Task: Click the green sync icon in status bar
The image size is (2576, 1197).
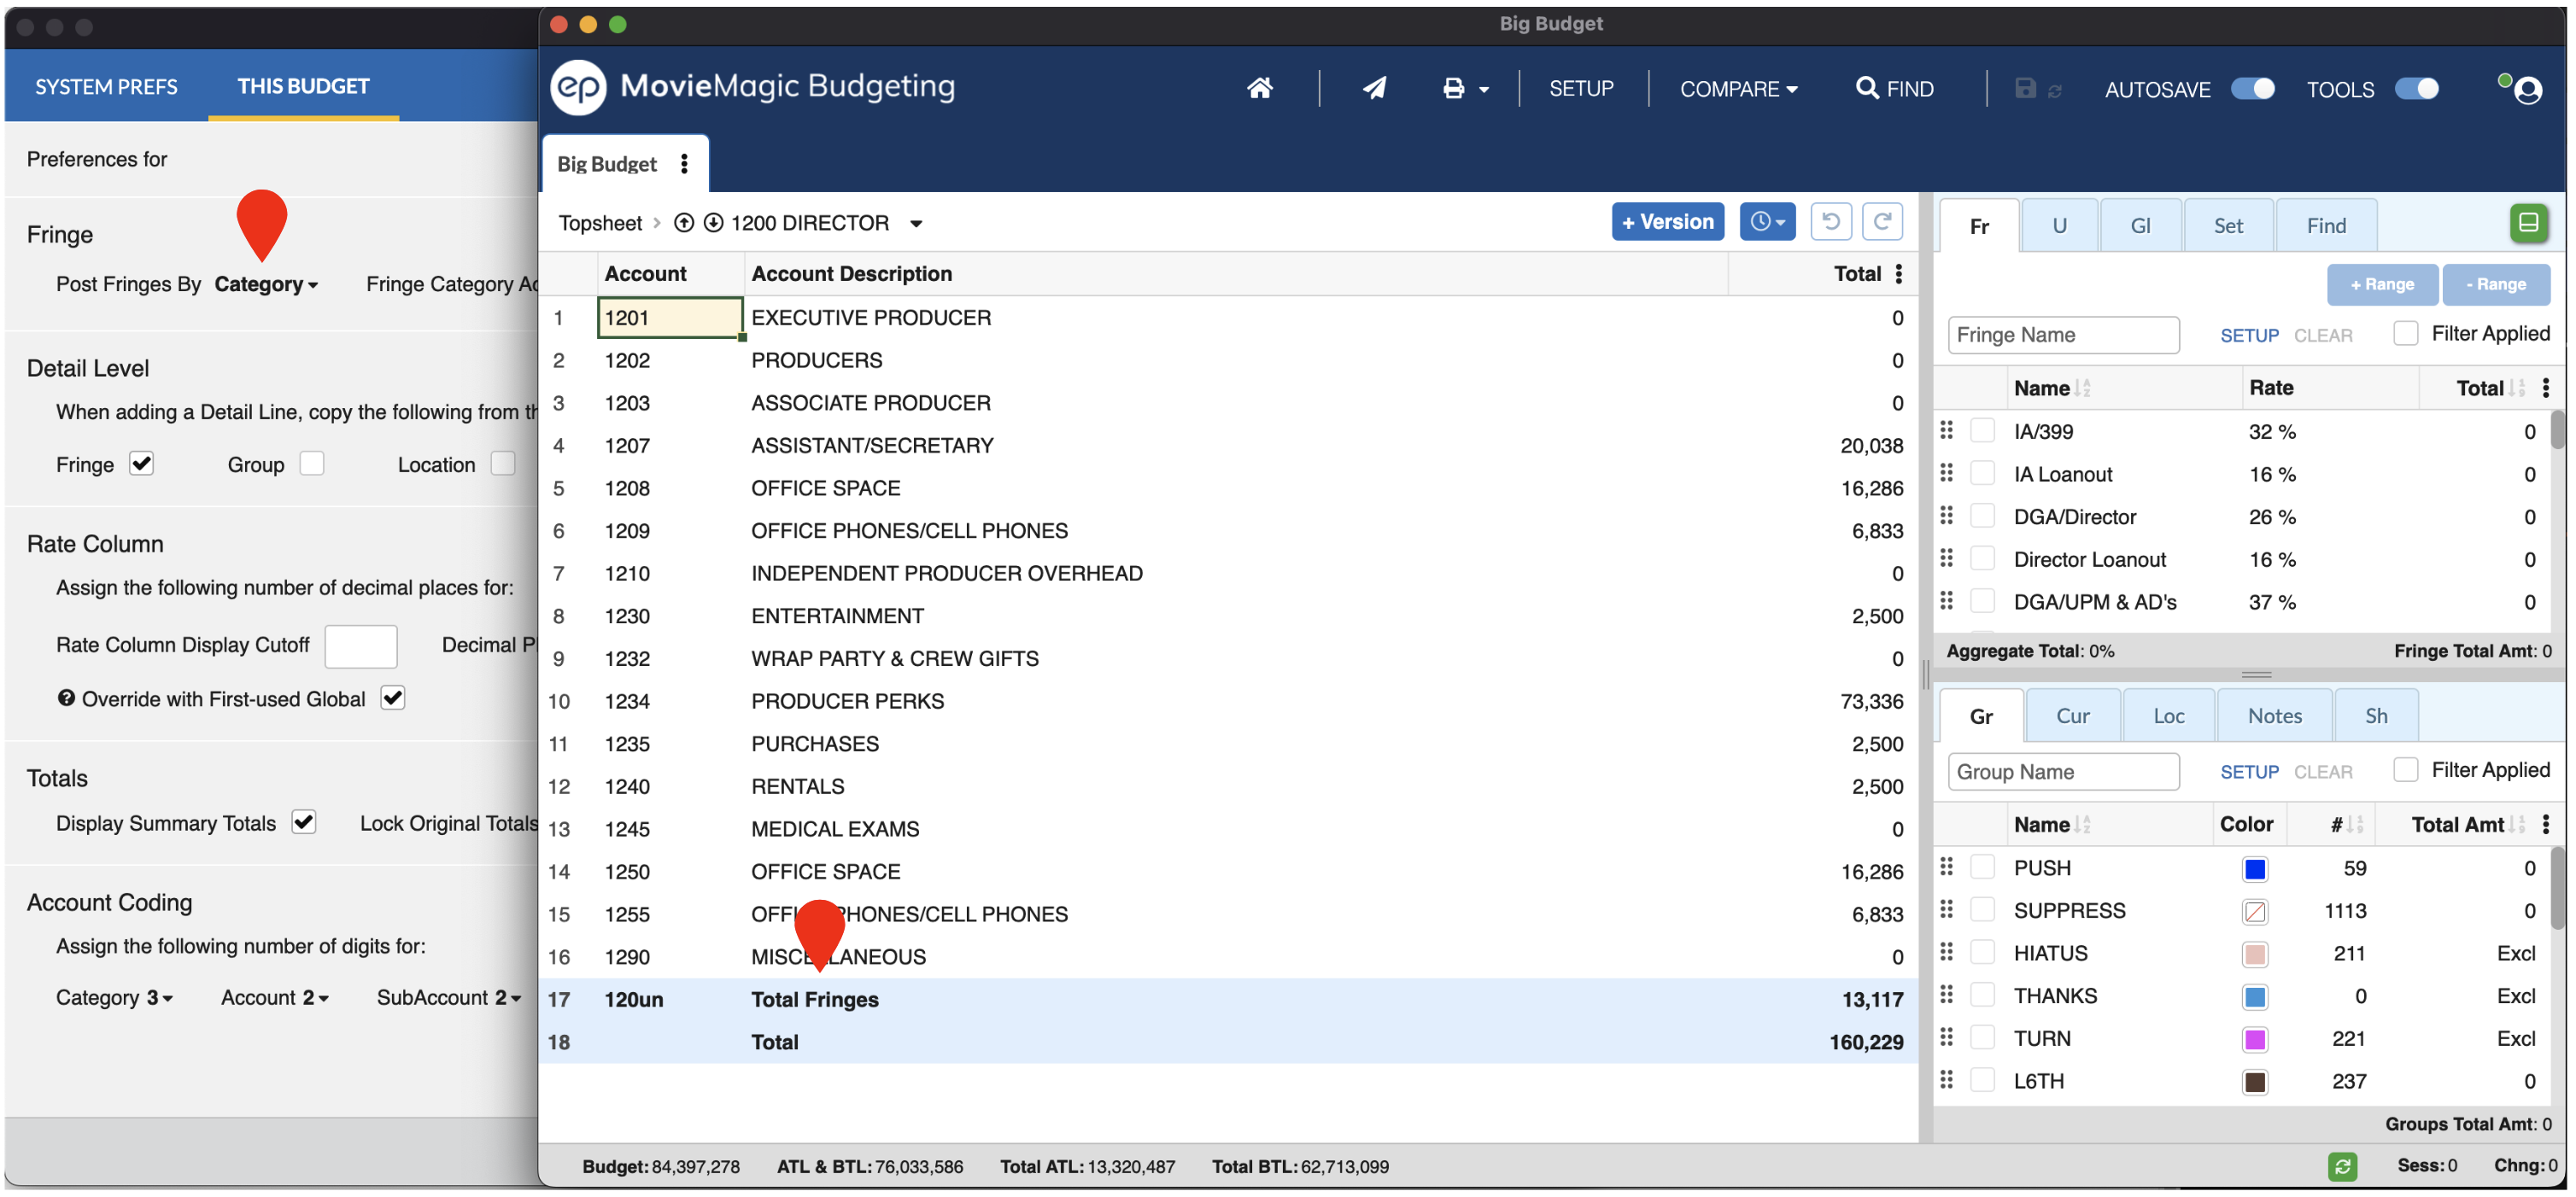Action: 2342,1166
